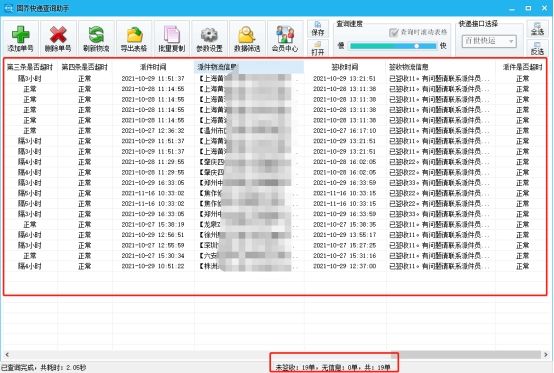Select the cell 2021-10-27 12:36:32

(153, 131)
